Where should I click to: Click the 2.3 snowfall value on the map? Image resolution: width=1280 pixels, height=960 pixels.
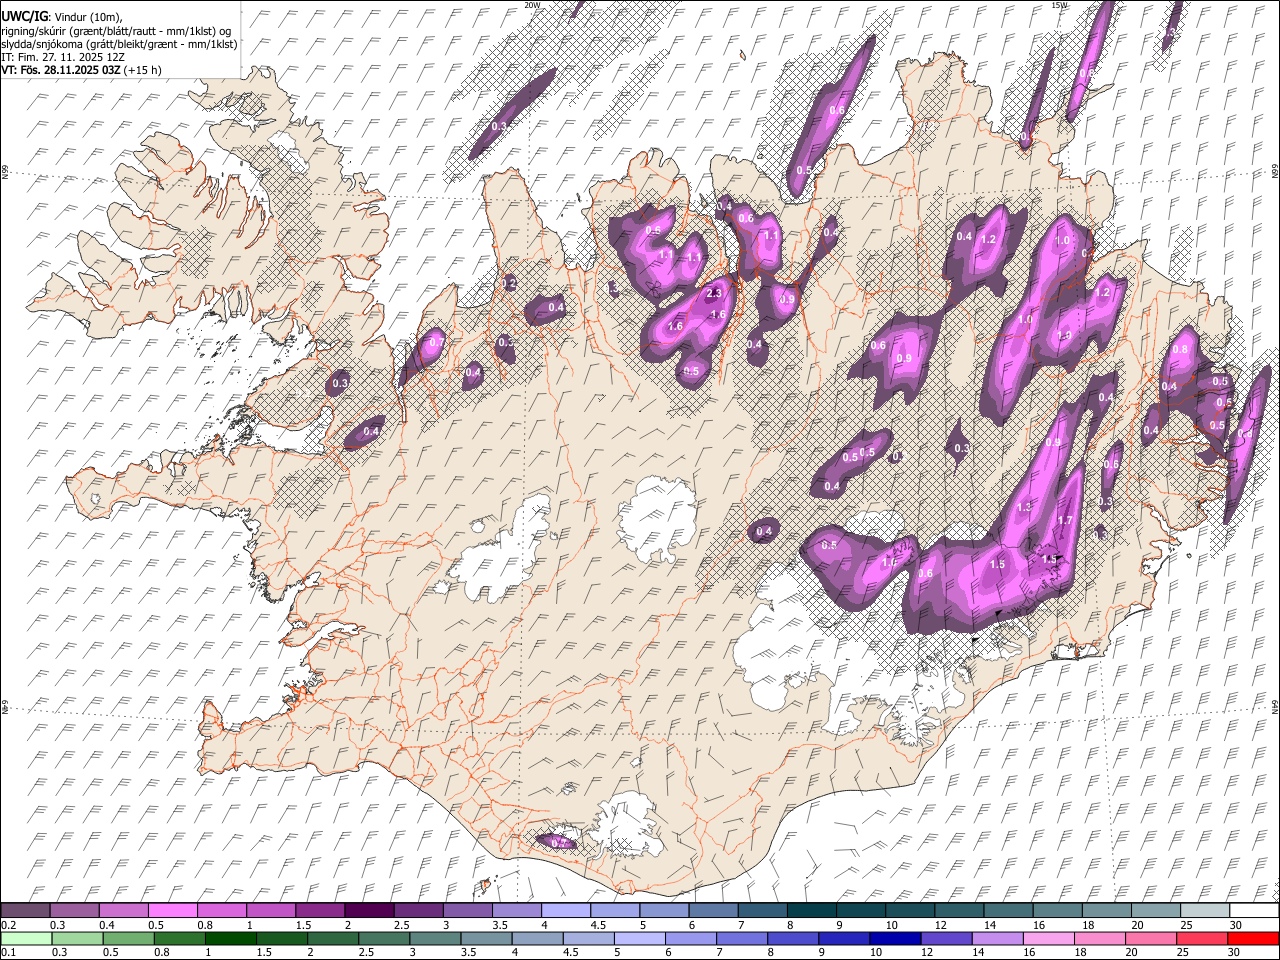coord(713,294)
